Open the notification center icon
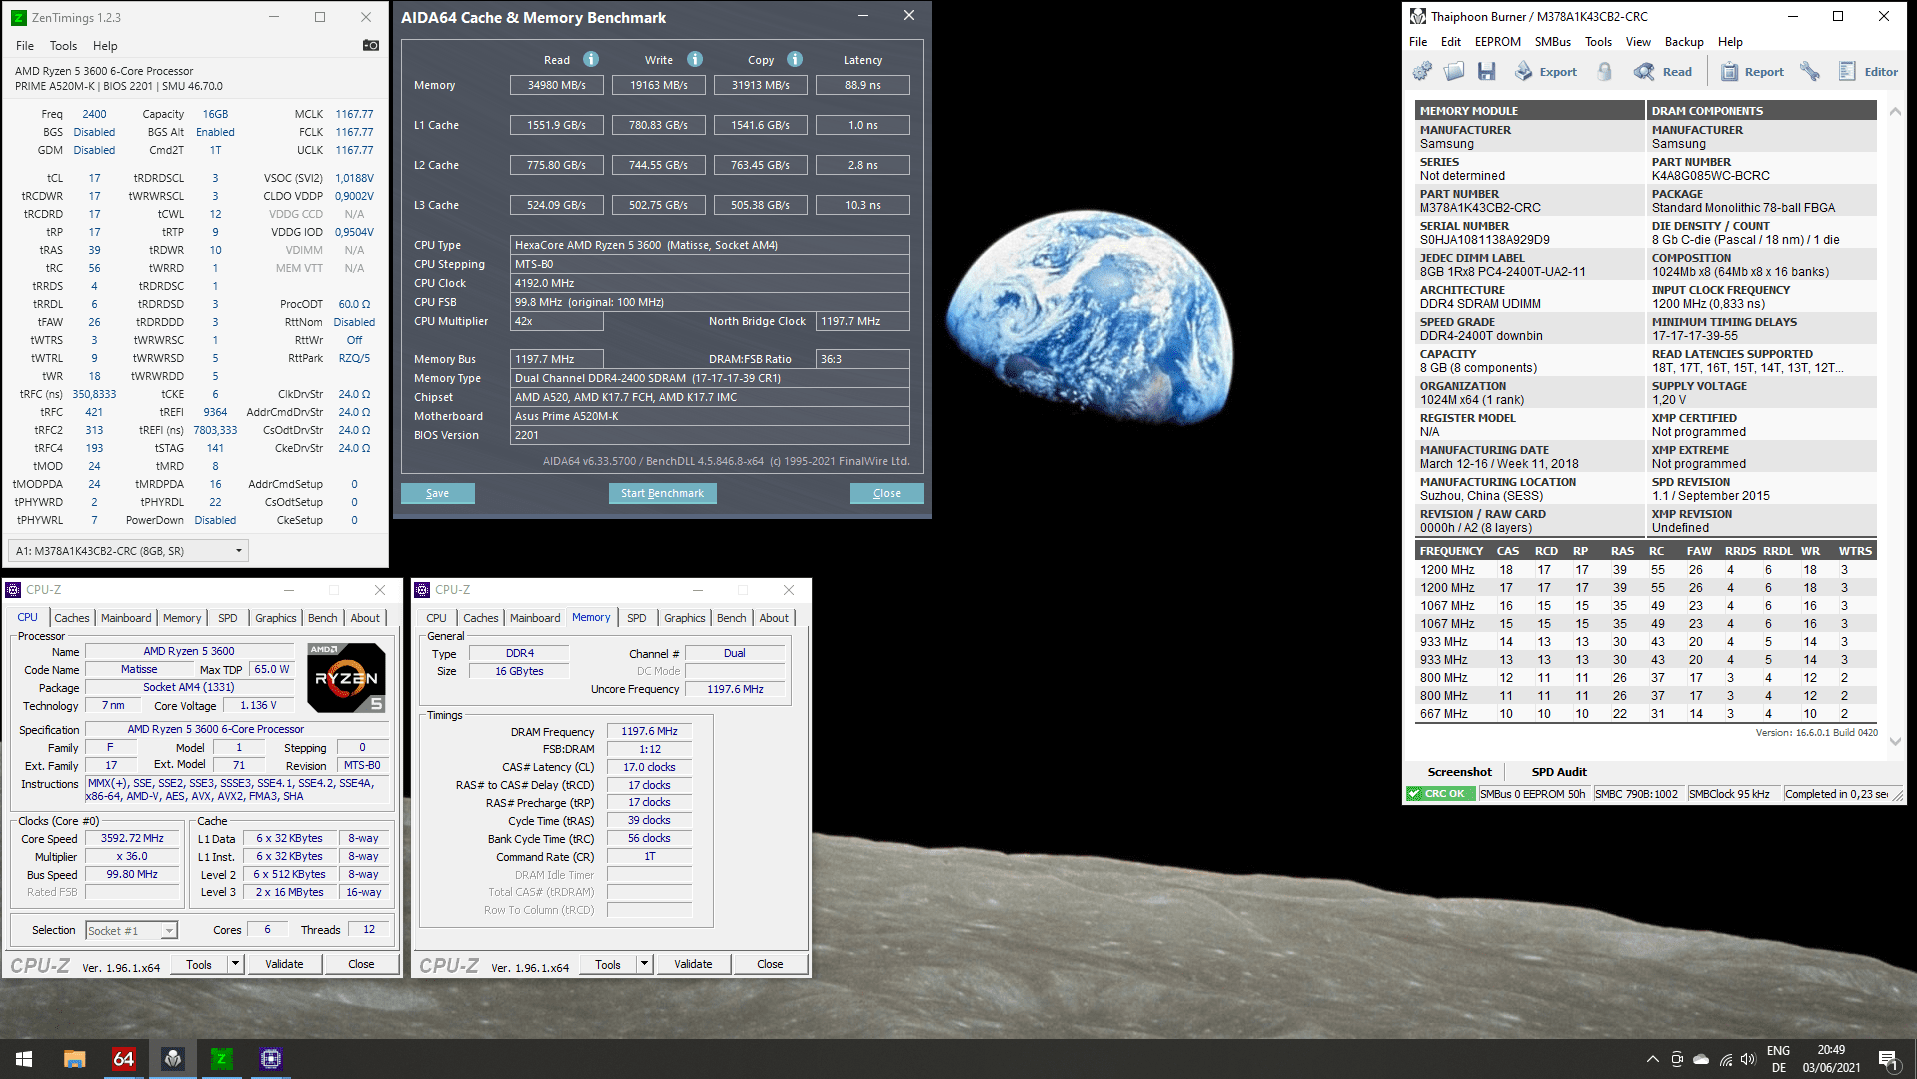1917x1079 pixels. pyautogui.click(x=1888, y=1059)
